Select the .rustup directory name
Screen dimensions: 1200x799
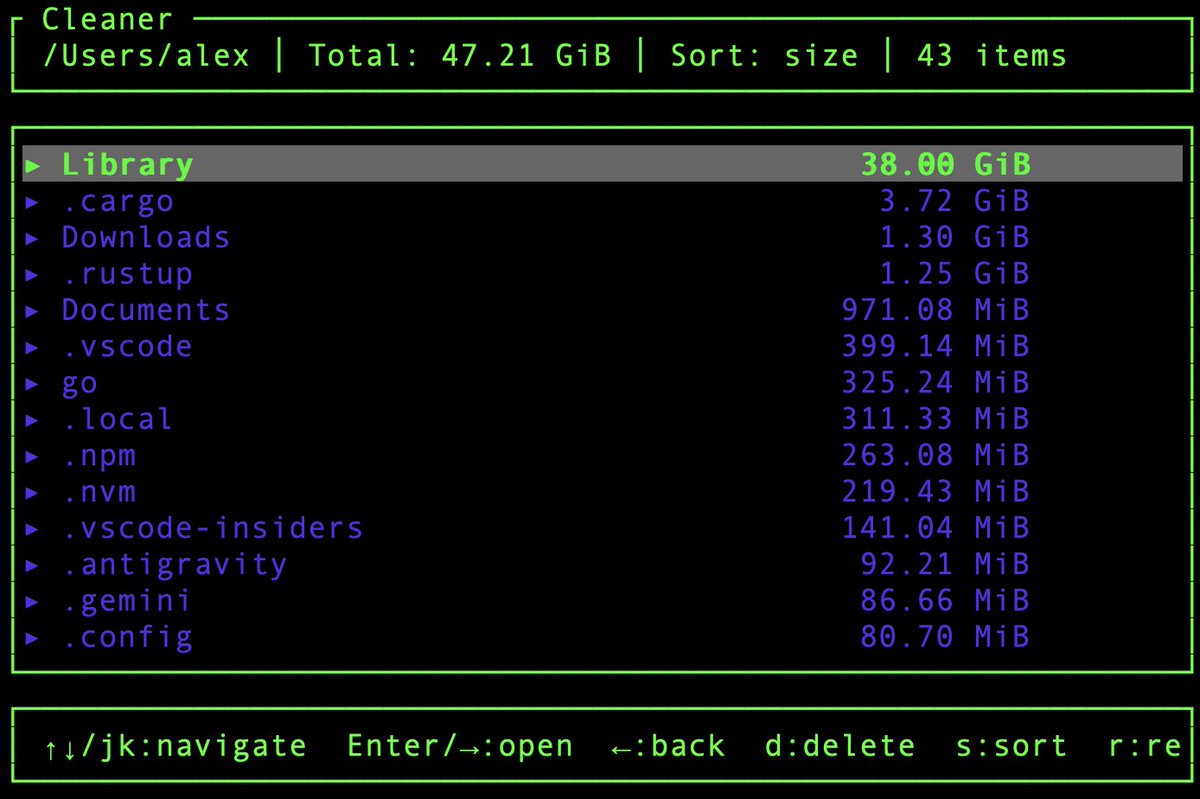pyautogui.click(x=127, y=273)
